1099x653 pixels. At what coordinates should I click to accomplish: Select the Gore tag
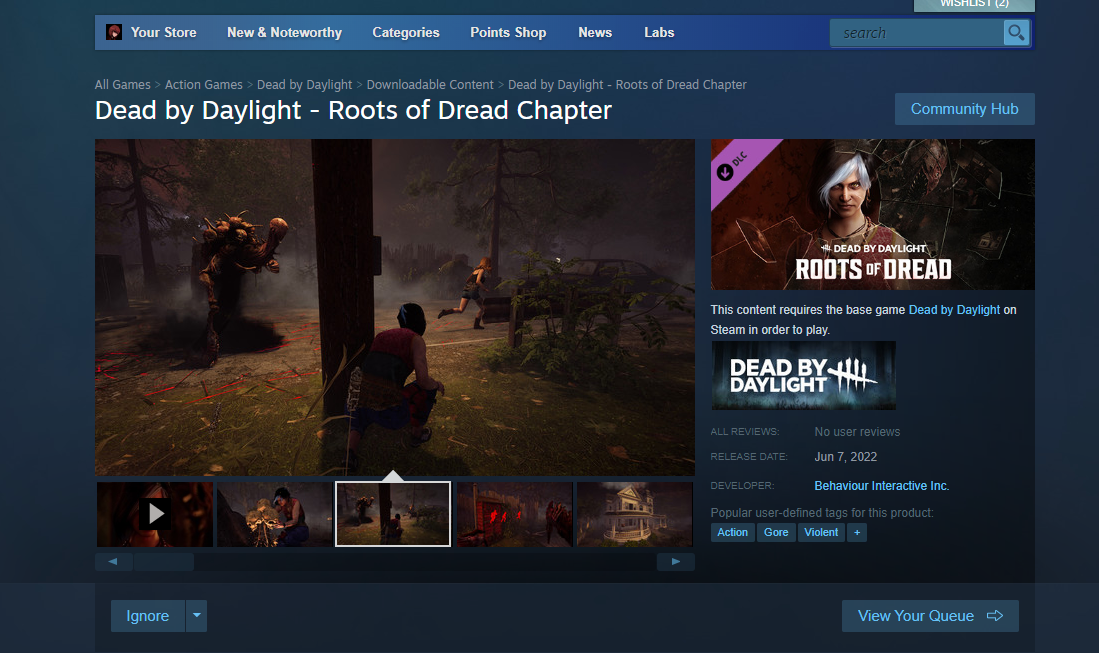[x=776, y=532]
